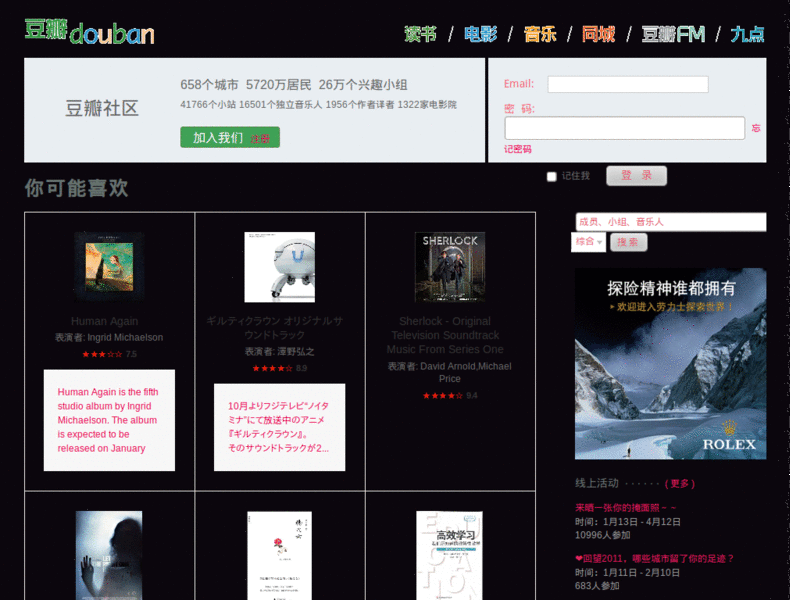Click the Human Again description box
The height and width of the screenshot is (600, 800).
pyautogui.click(x=109, y=420)
